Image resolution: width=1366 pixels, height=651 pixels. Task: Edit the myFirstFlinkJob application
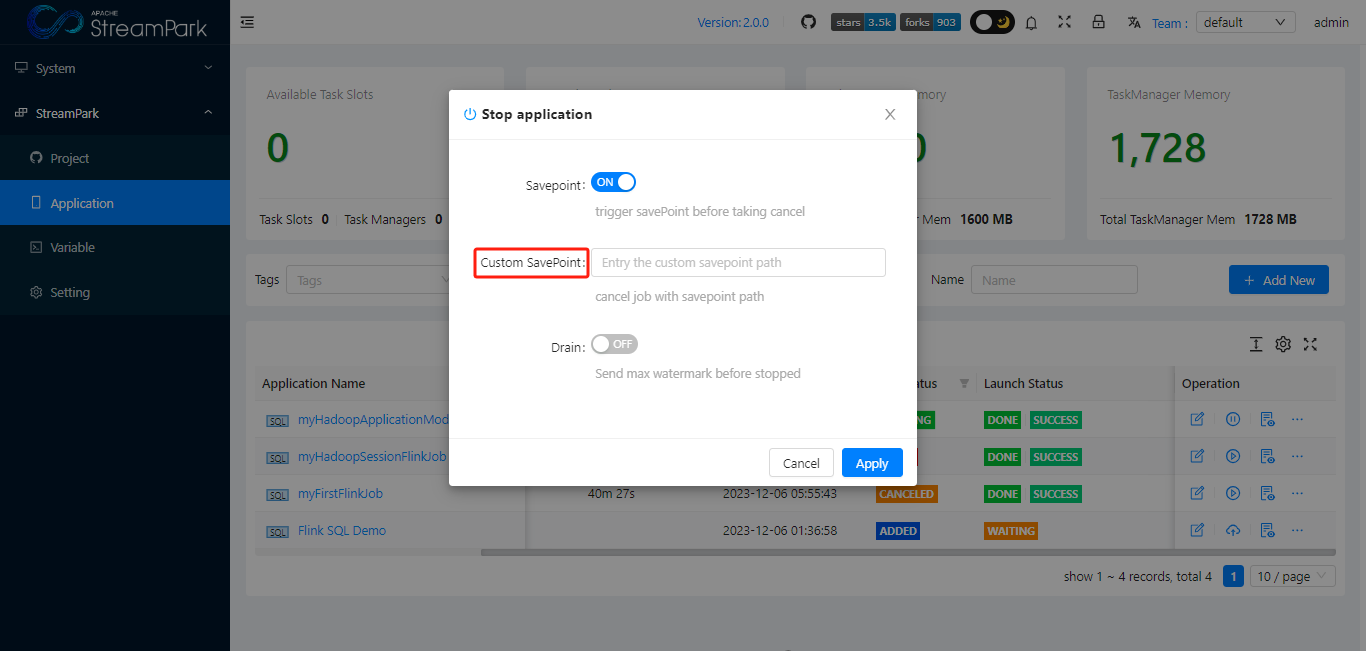(x=1196, y=493)
